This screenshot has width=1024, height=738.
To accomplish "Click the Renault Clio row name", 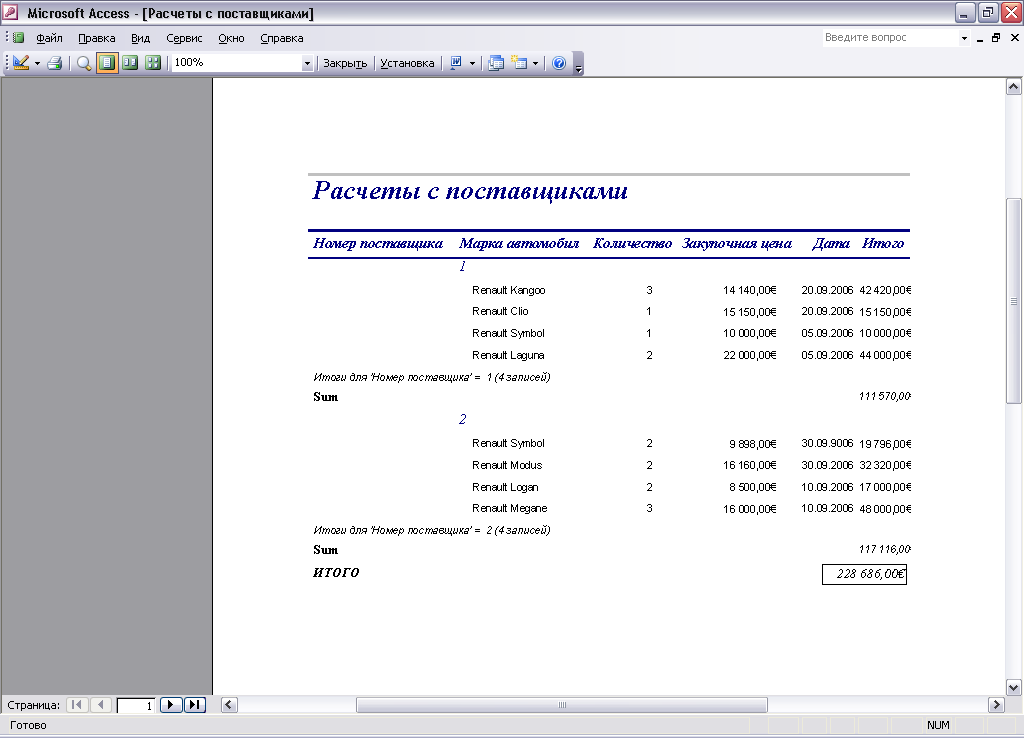I will click(500, 312).
